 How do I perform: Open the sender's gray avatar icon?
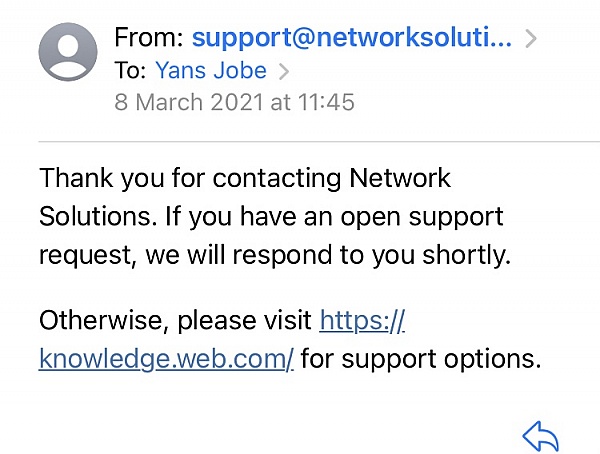coord(68,52)
